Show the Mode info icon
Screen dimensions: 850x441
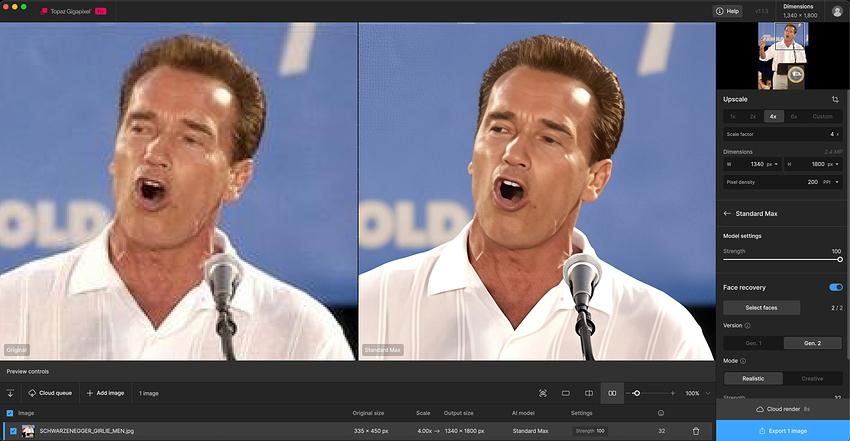click(x=743, y=361)
